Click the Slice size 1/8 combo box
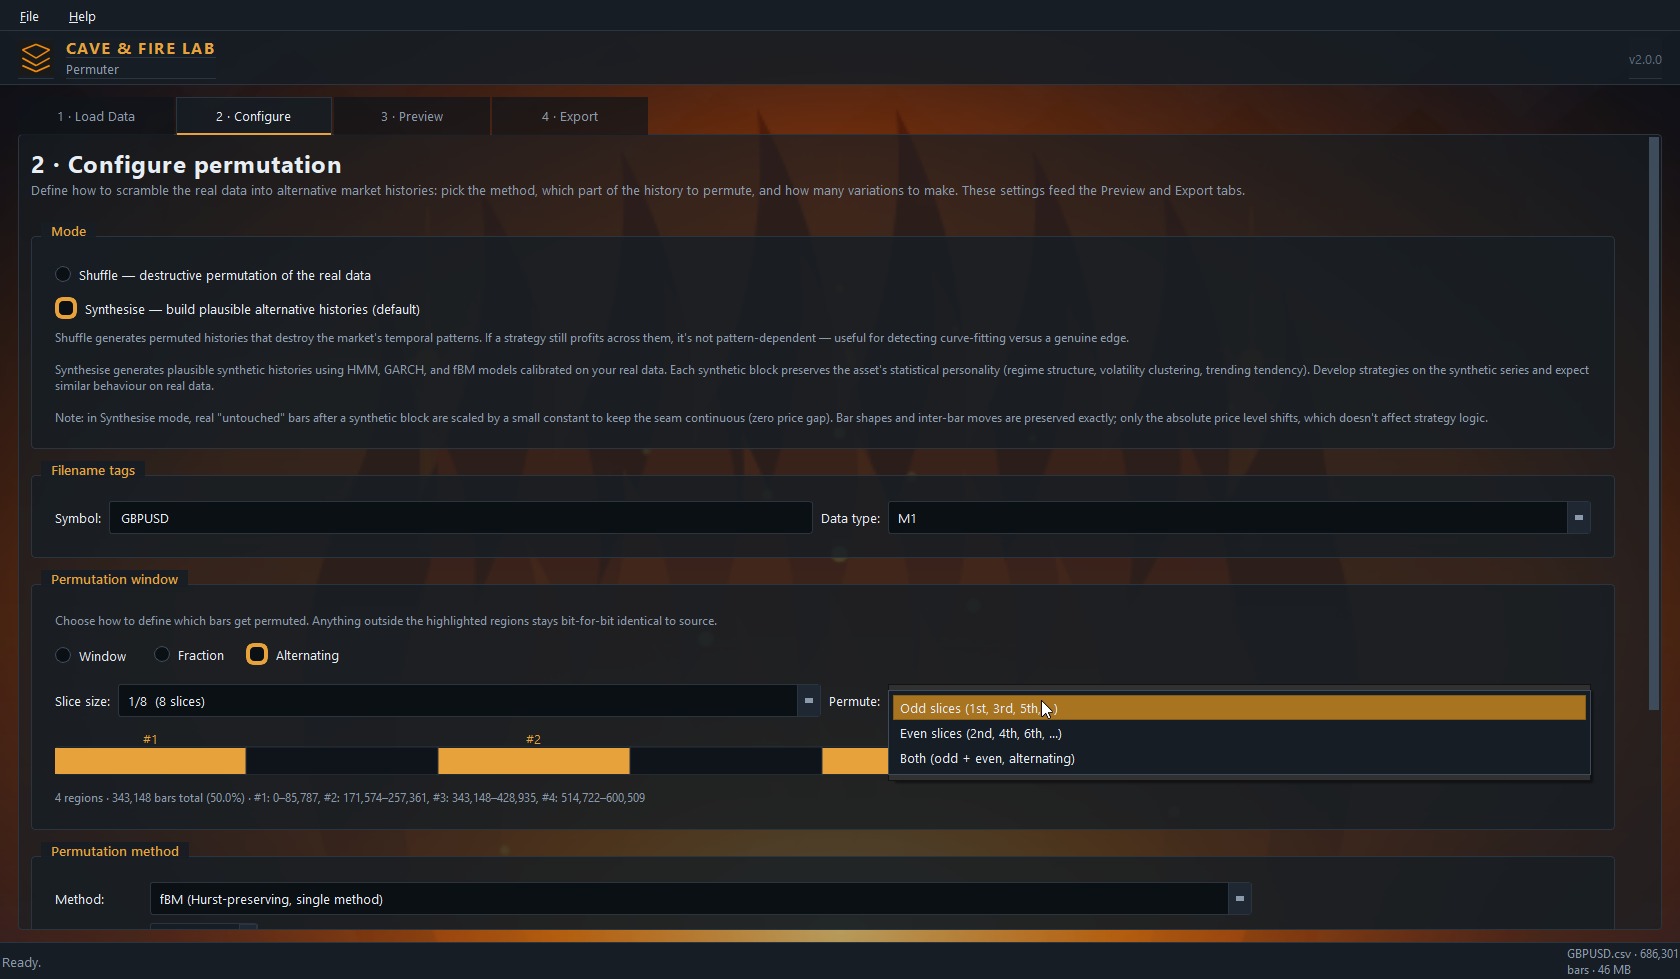The width and height of the screenshot is (1680, 979). (x=469, y=701)
